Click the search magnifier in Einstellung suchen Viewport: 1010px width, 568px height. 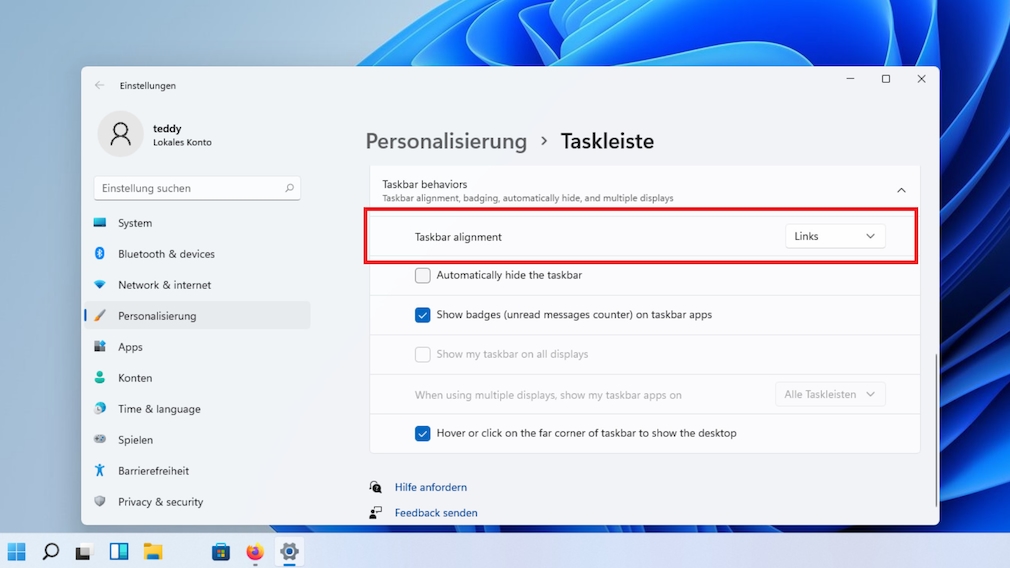click(x=289, y=188)
